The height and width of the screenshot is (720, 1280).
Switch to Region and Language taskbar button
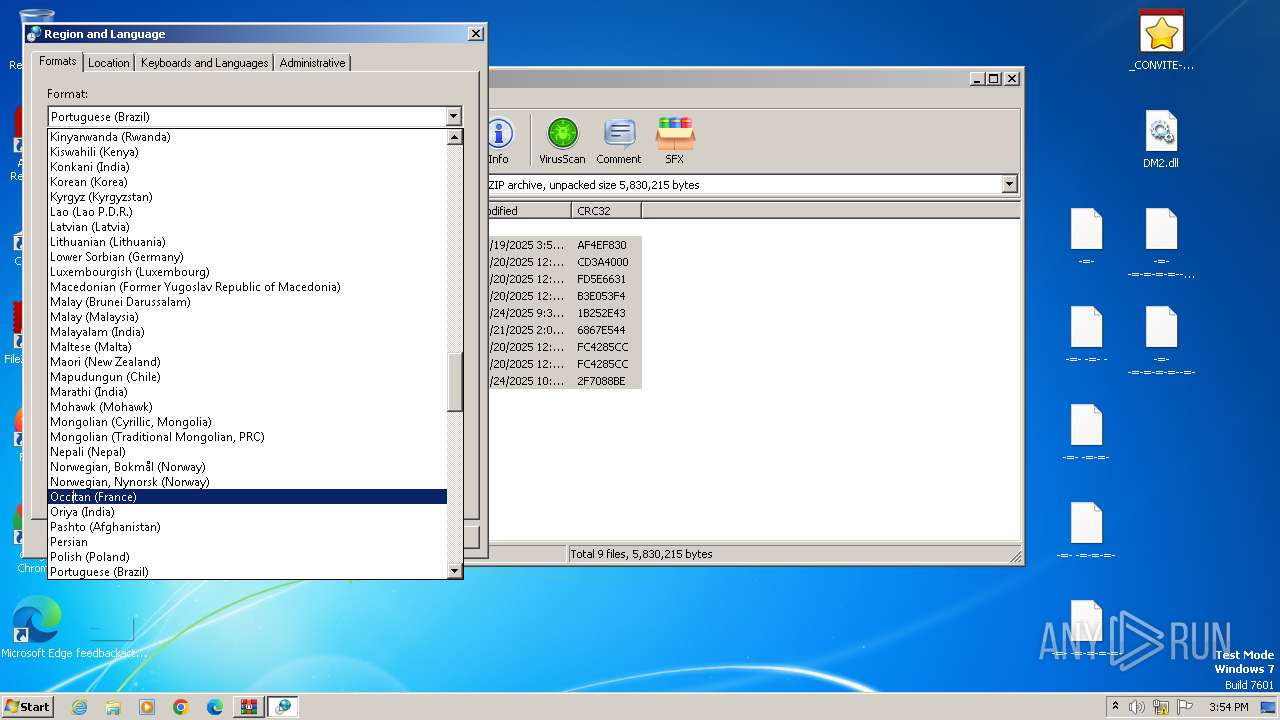point(283,707)
